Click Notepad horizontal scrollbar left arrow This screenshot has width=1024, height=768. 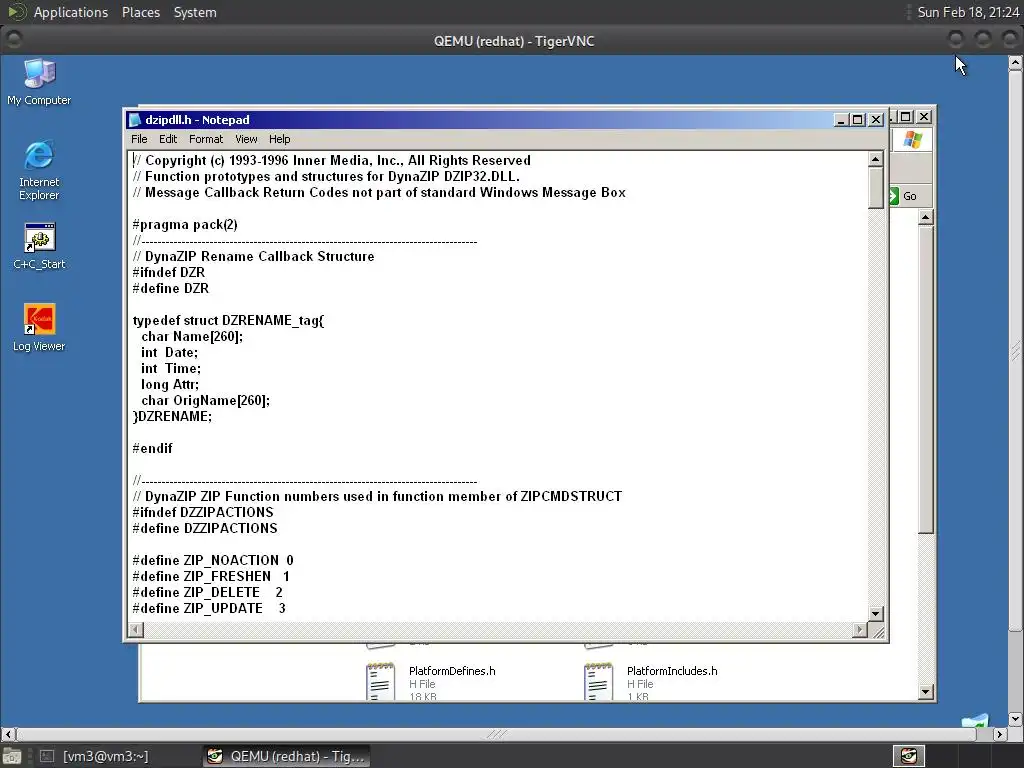(x=136, y=630)
